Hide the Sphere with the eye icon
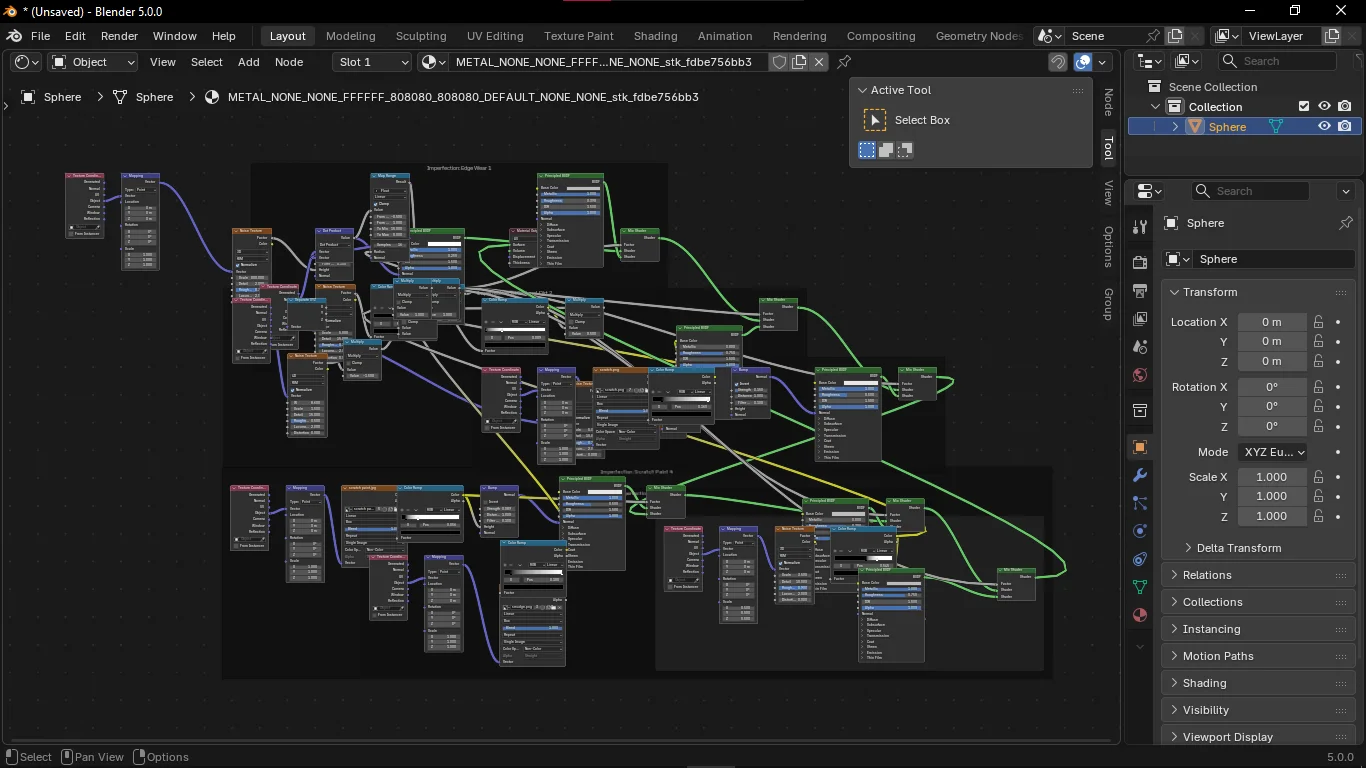 click(x=1324, y=126)
